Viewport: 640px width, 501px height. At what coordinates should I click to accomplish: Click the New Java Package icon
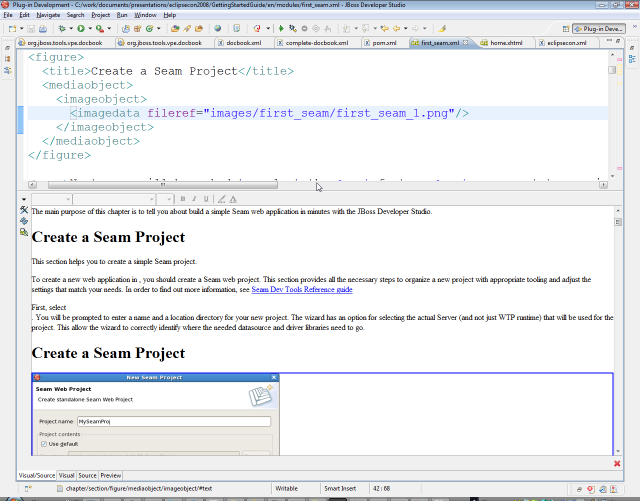[138, 29]
